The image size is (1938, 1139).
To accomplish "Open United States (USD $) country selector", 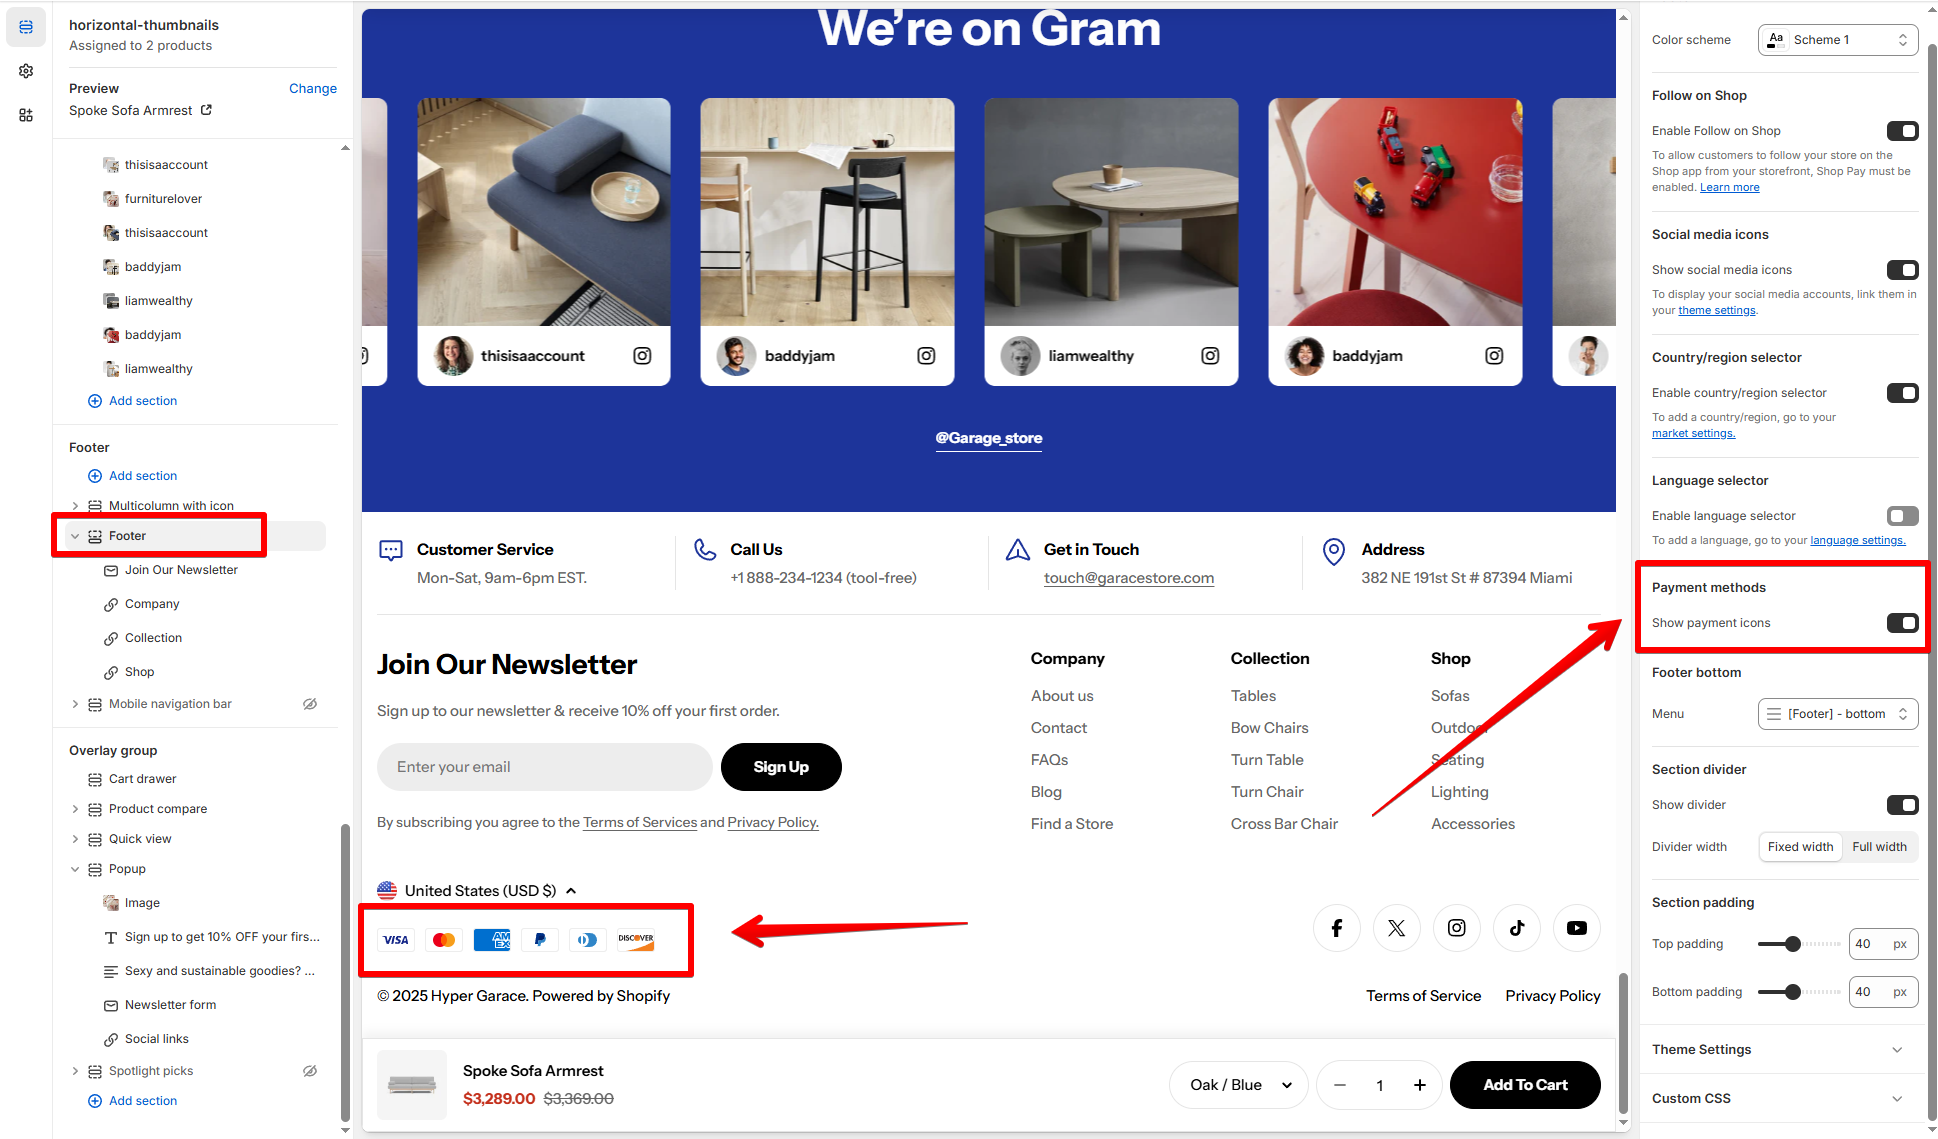I will point(478,891).
